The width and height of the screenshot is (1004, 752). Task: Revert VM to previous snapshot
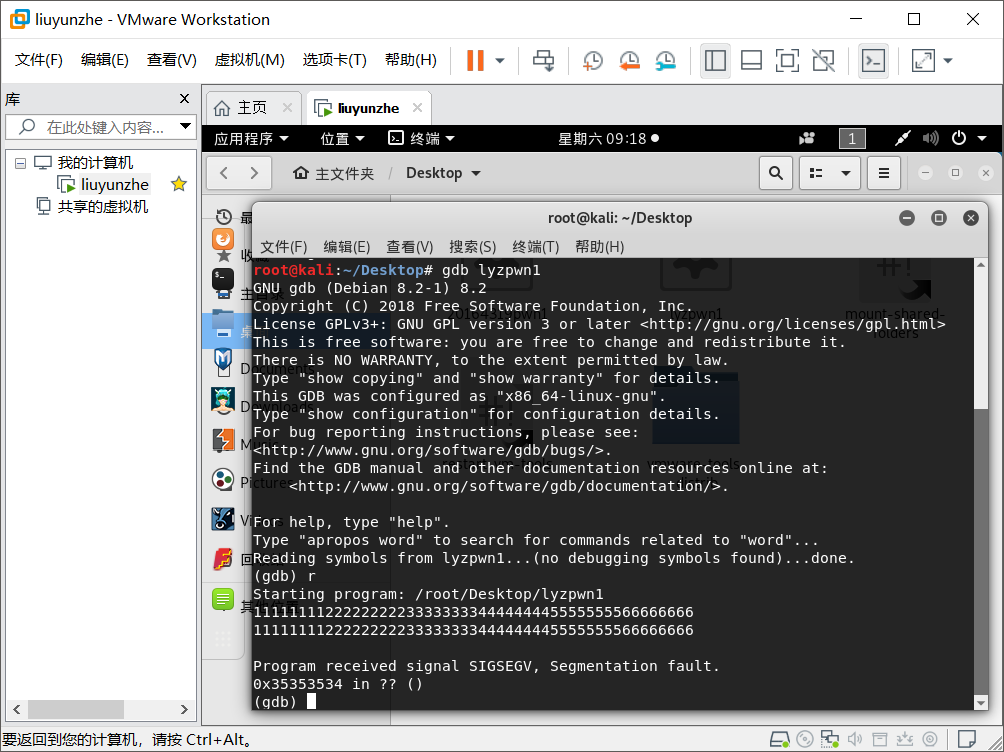point(629,61)
